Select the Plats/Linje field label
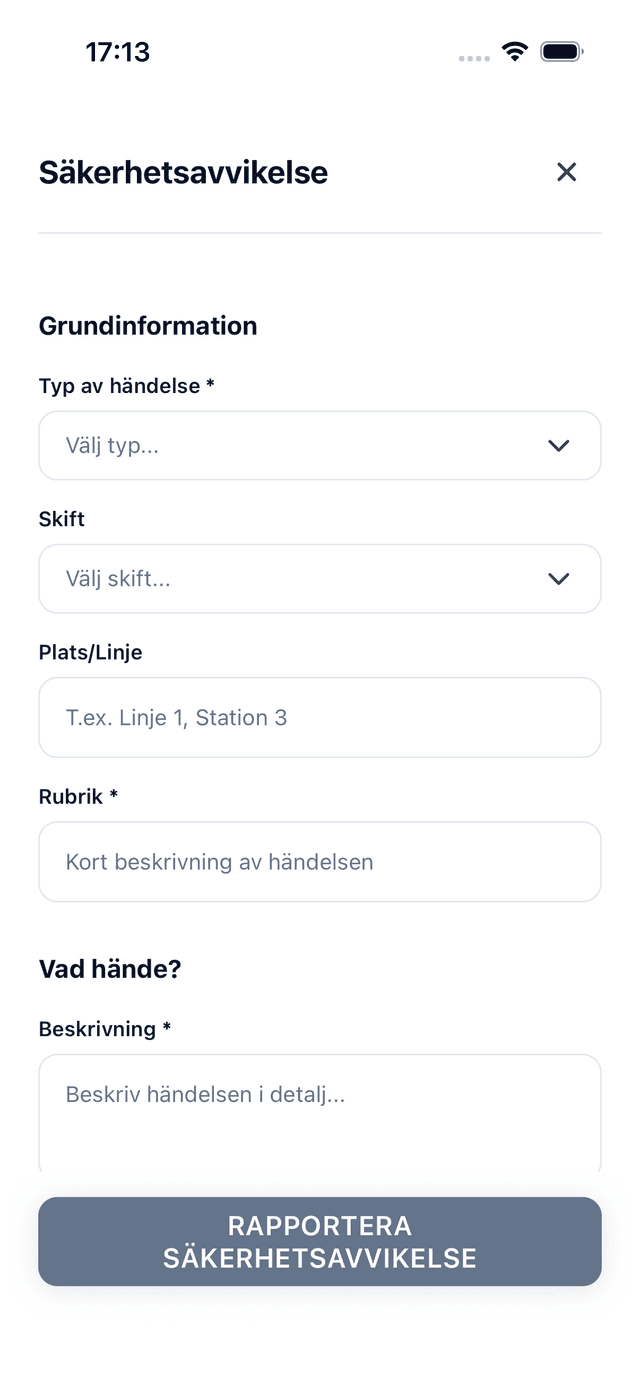The height and width of the screenshot is (1391, 640). click(x=90, y=652)
